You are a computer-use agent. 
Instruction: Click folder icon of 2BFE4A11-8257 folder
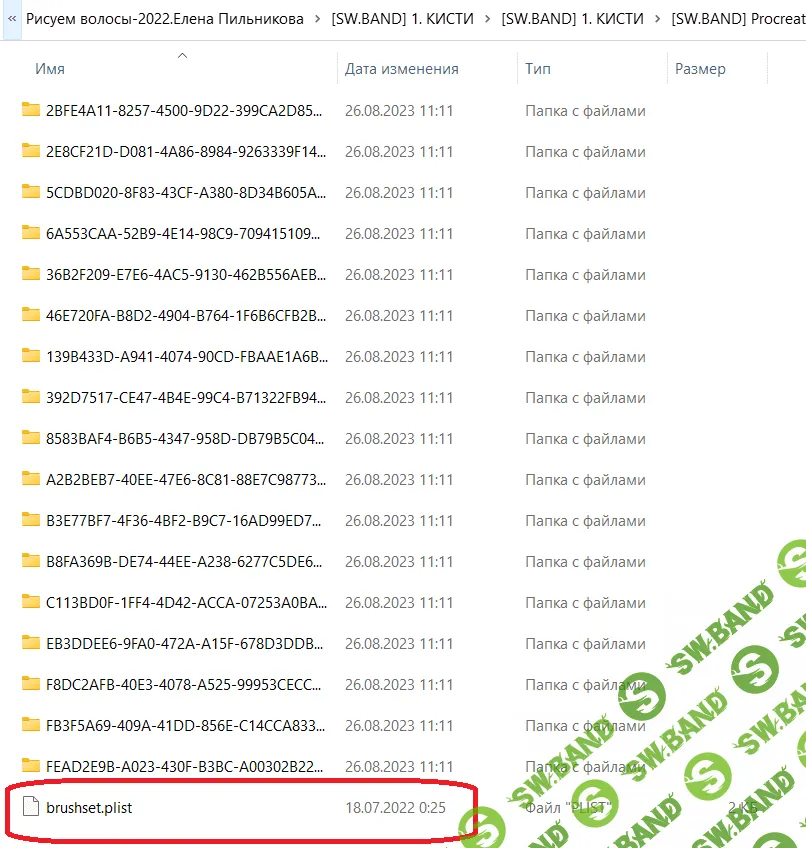(30, 110)
